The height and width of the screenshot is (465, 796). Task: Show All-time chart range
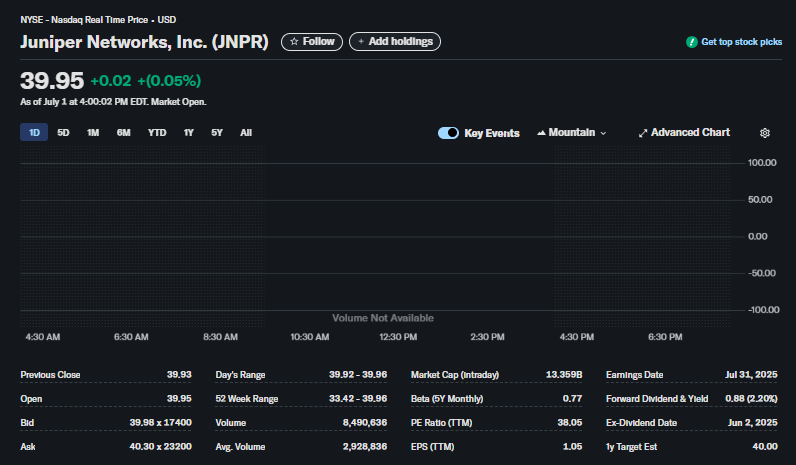coord(246,132)
